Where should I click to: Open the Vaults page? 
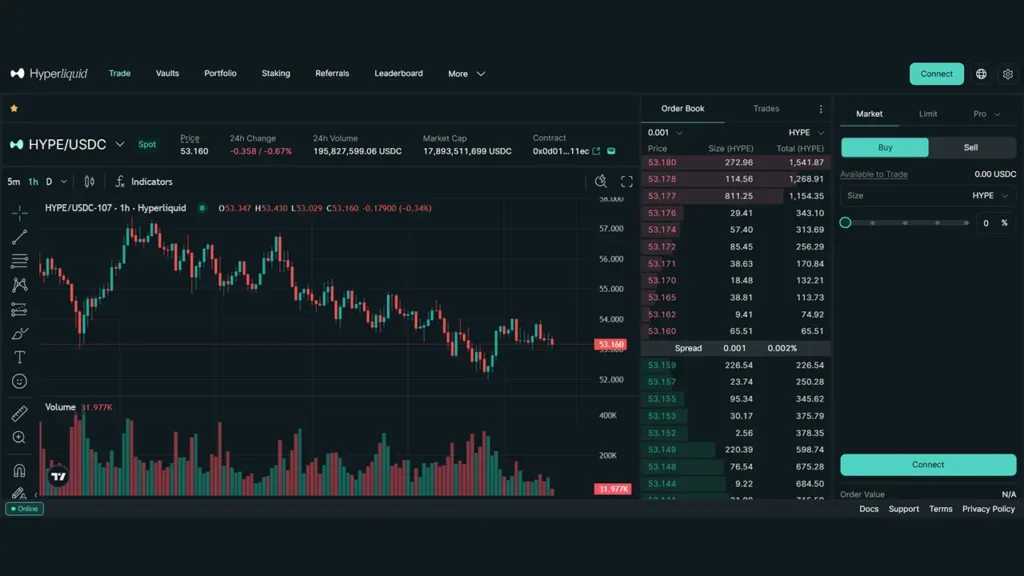(x=167, y=73)
